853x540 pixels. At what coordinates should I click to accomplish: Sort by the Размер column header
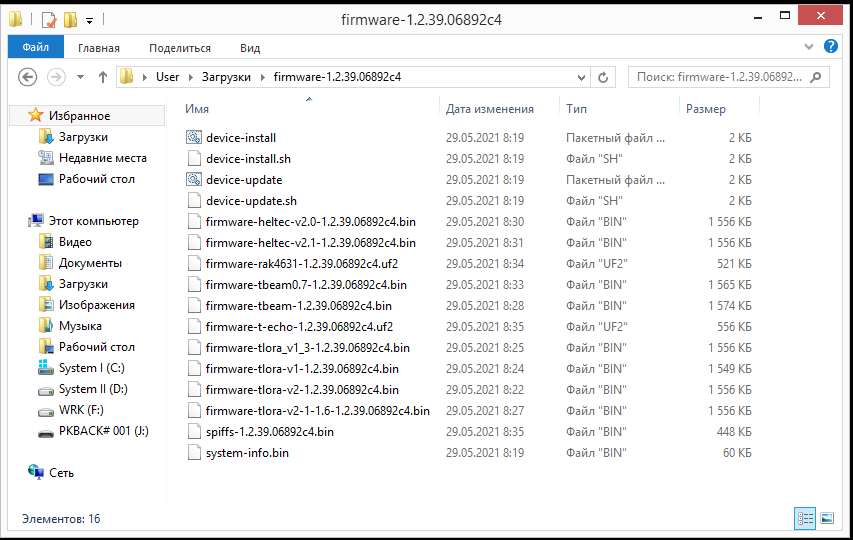[706, 109]
